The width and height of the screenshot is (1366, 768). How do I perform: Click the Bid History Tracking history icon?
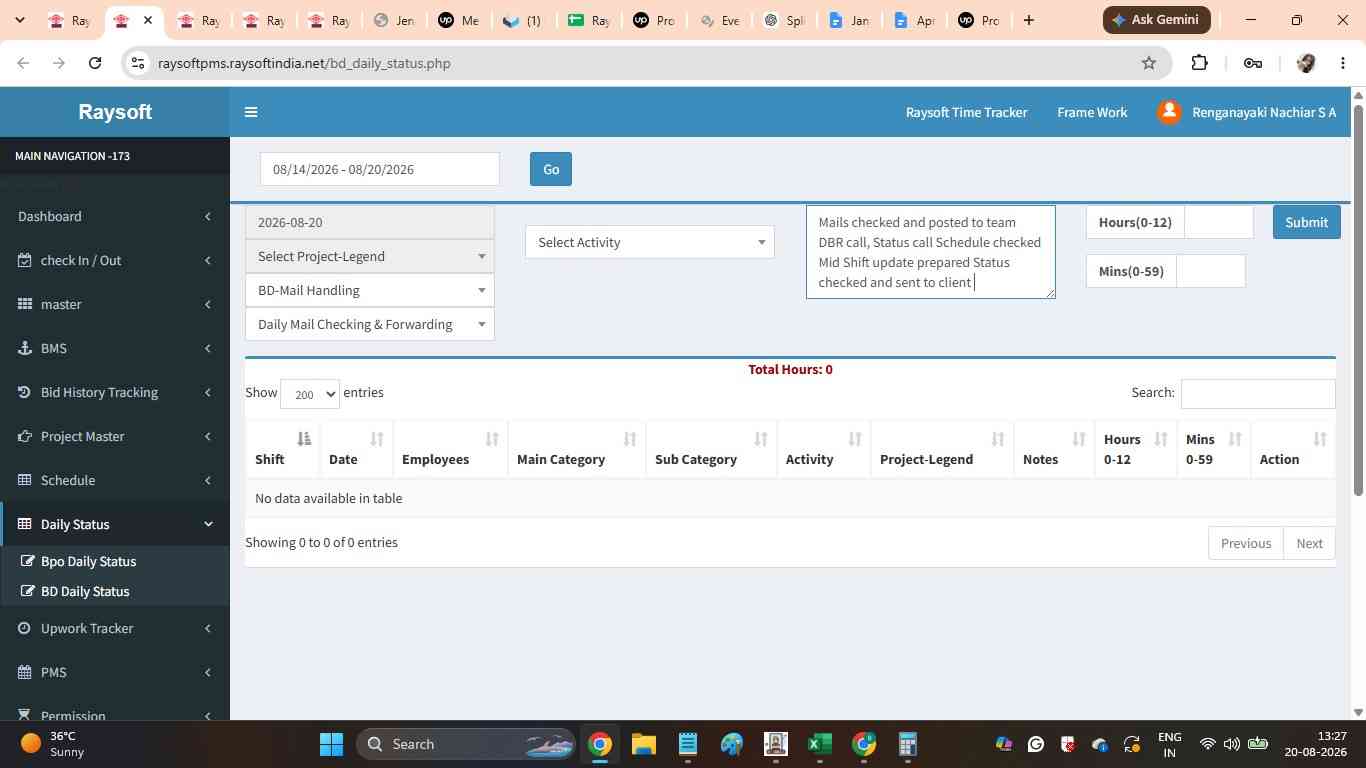click(x=25, y=392)
